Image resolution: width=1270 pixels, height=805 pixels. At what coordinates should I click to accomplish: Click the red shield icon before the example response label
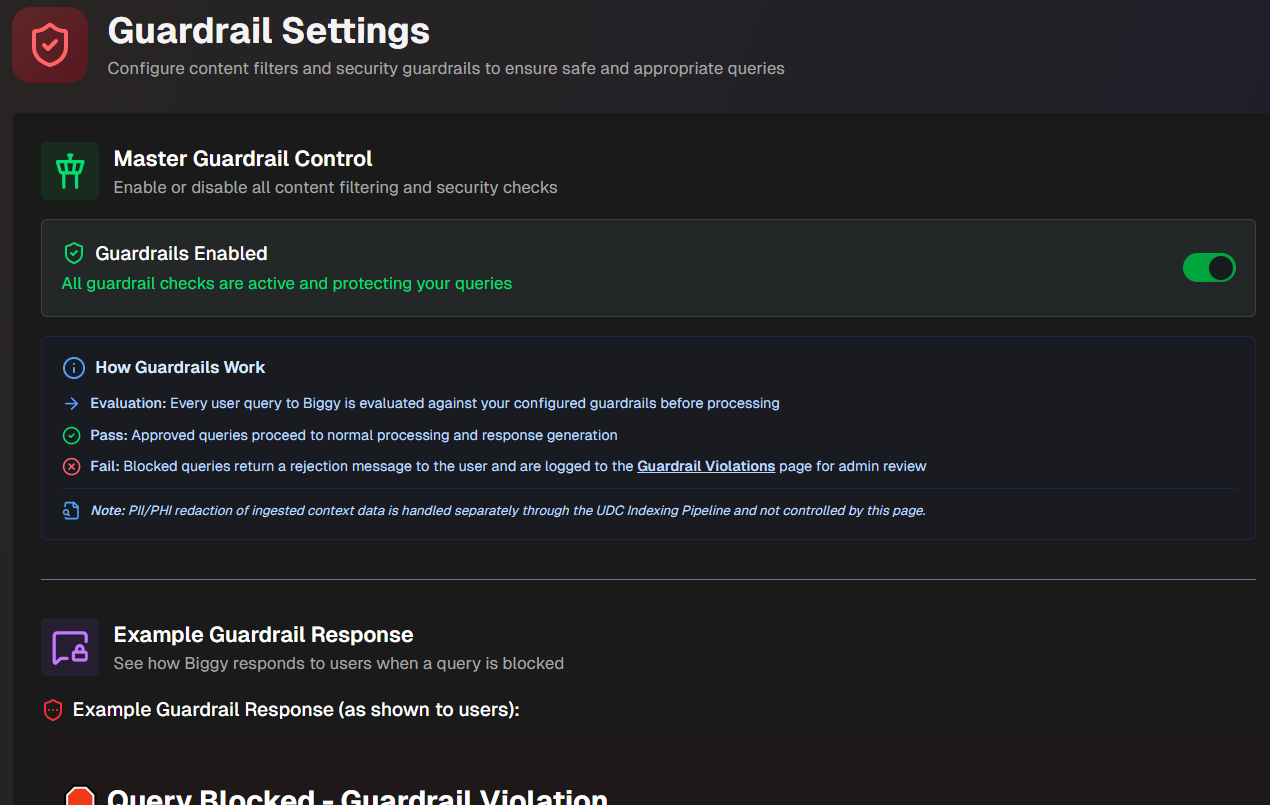click(x=53, y=710)
